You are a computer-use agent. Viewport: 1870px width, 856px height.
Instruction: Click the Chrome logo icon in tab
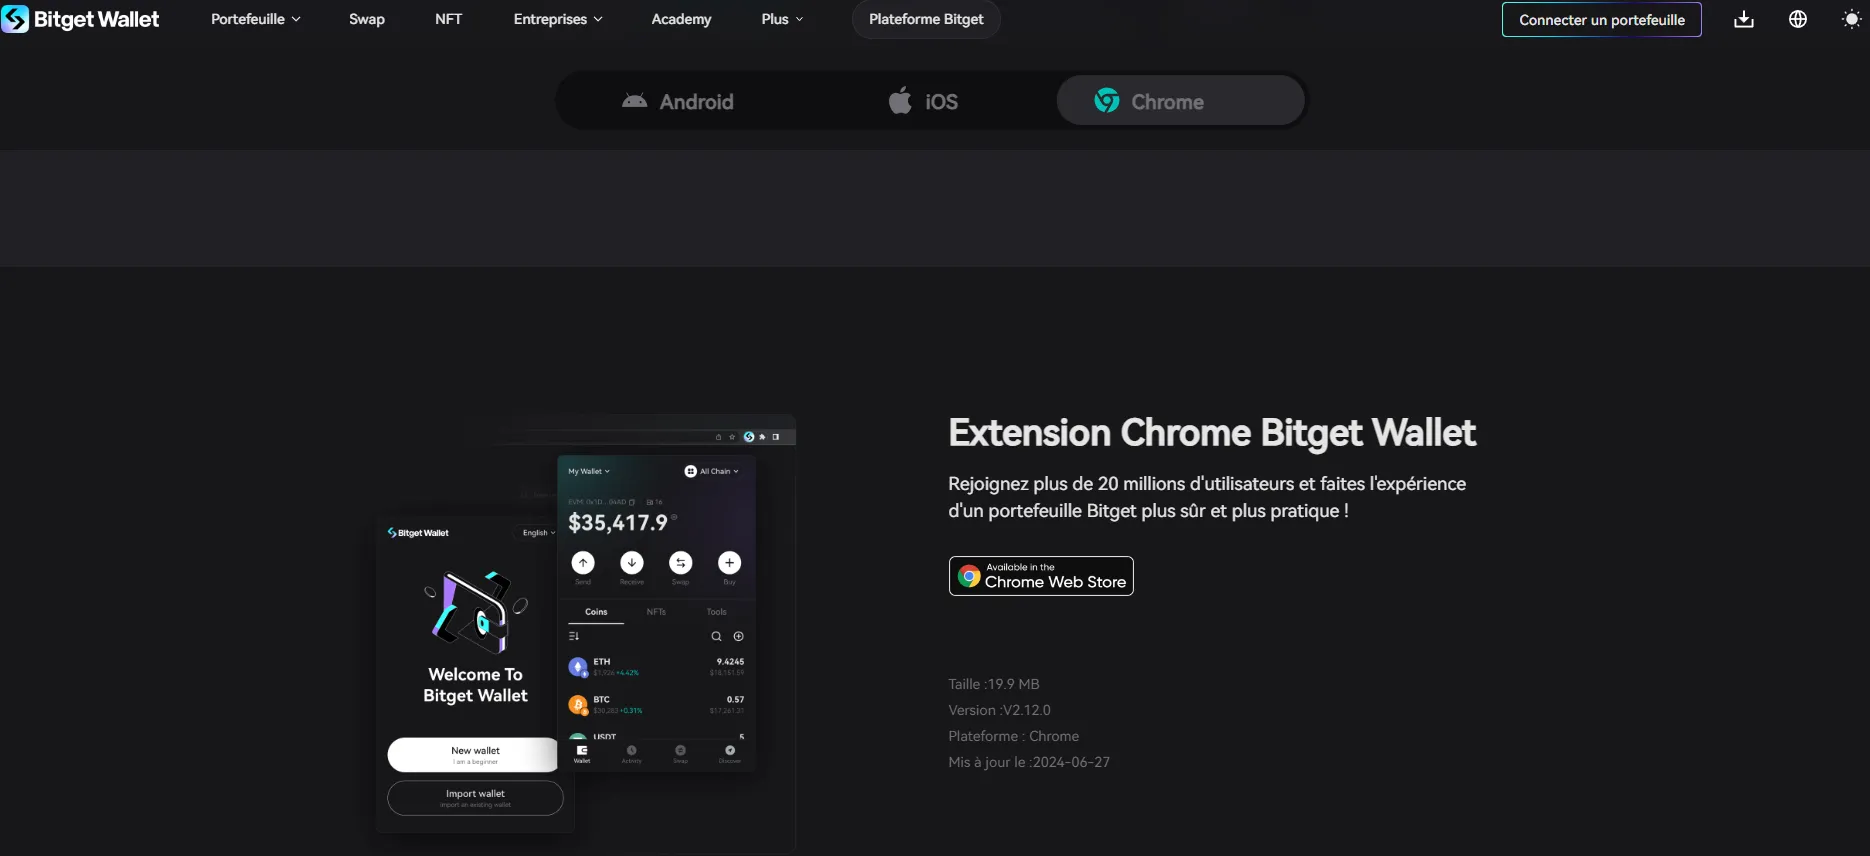1106,100
